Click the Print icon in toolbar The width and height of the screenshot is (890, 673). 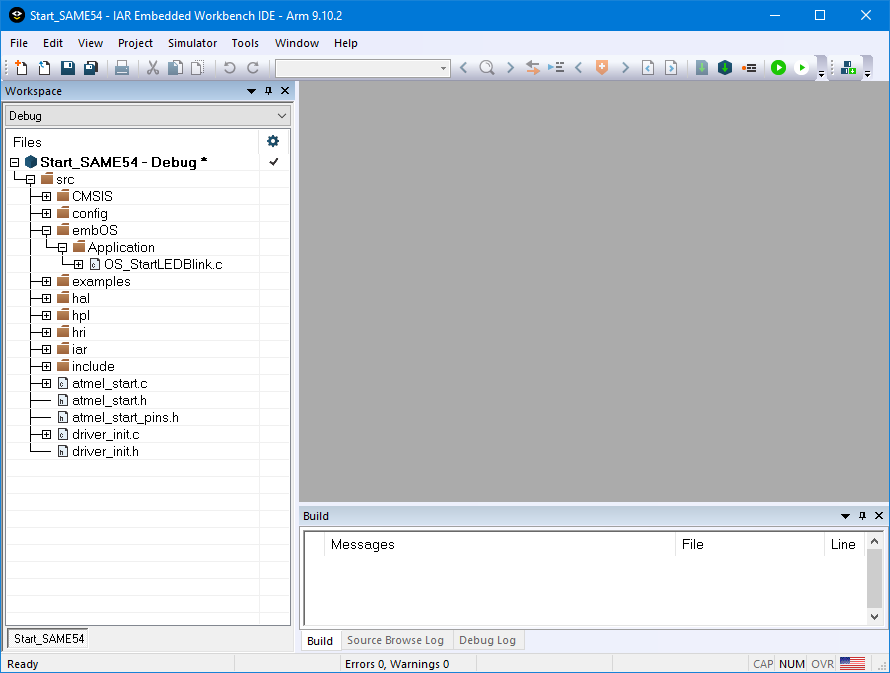pyautogui.click(x=121, y=68)
